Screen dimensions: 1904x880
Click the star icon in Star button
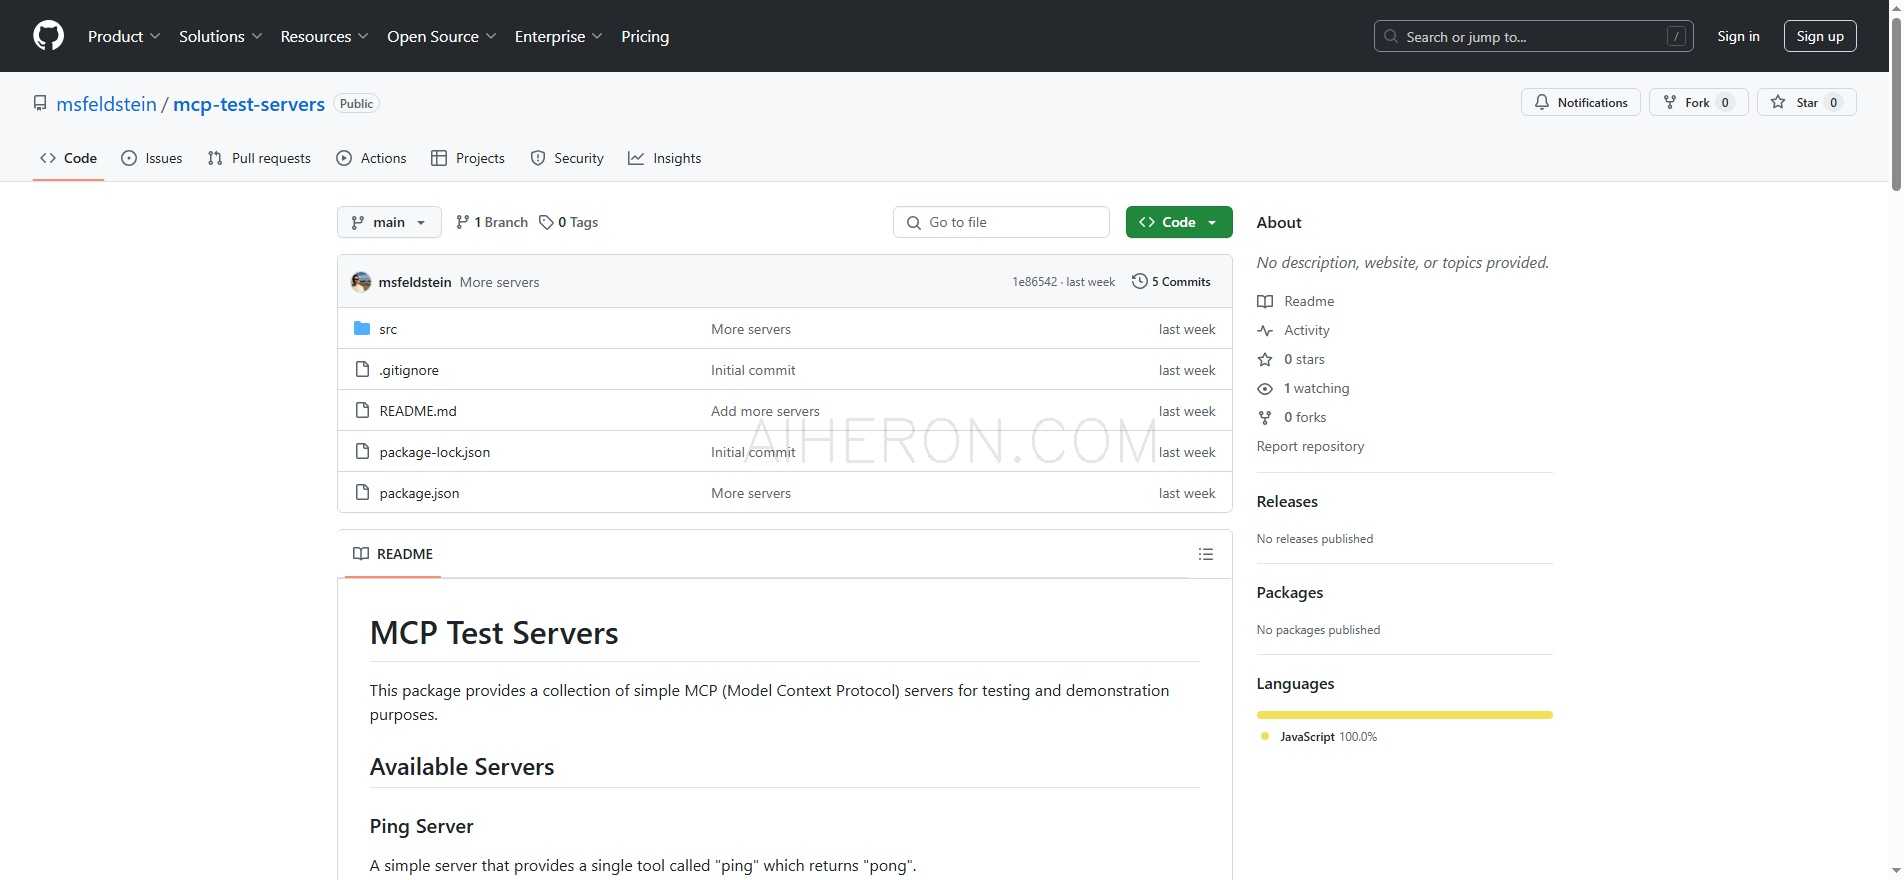coord(1778,102)
